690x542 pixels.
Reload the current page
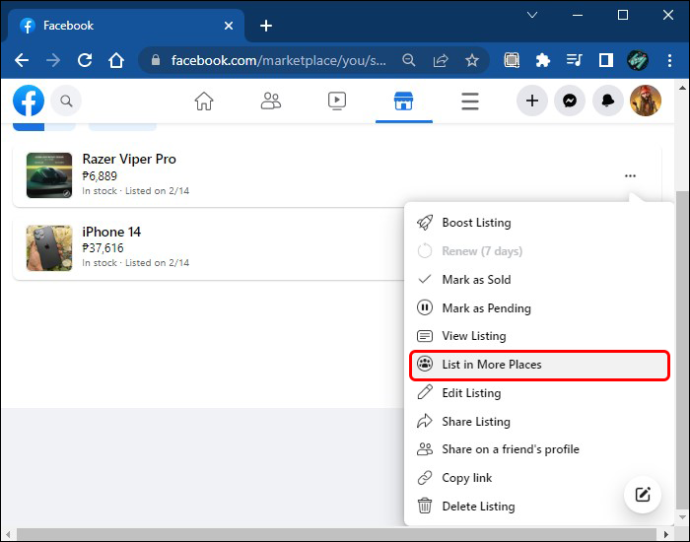click(85, 60)
